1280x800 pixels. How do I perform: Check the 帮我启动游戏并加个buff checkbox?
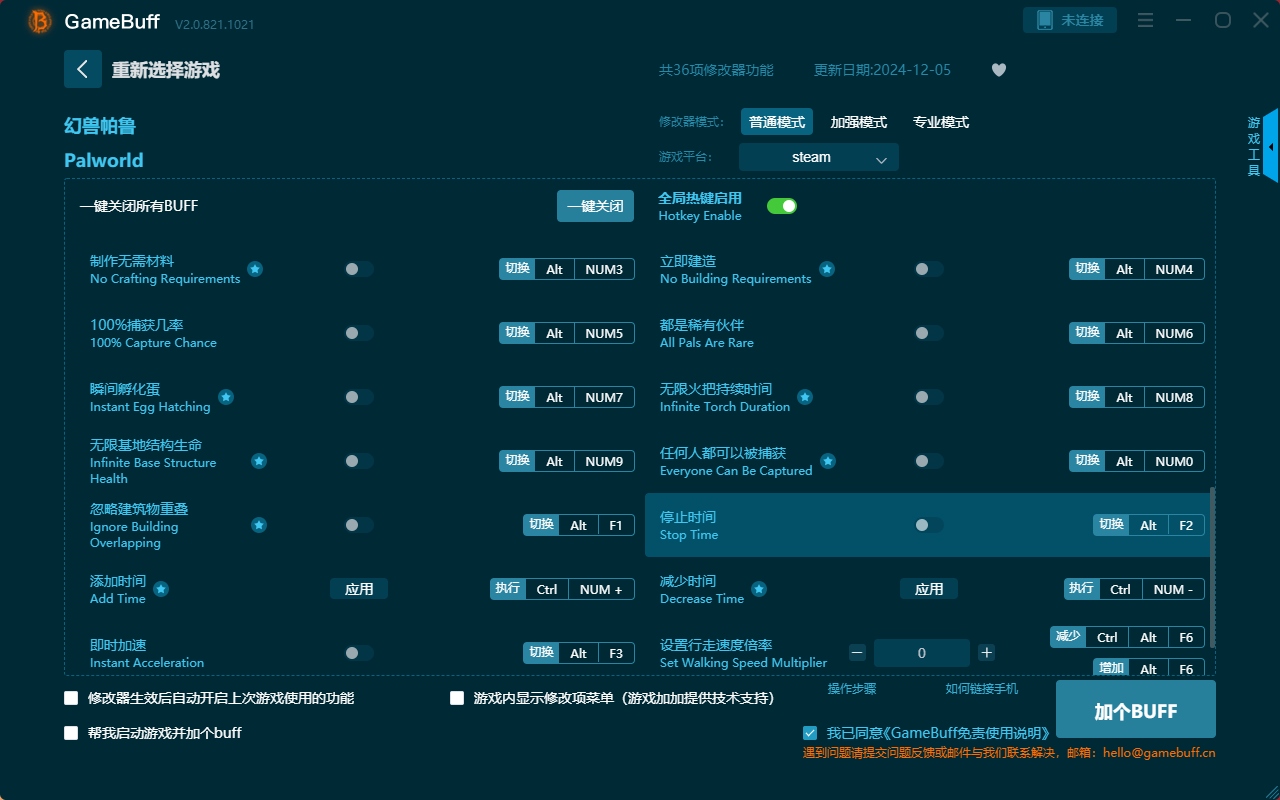(71, 733)
